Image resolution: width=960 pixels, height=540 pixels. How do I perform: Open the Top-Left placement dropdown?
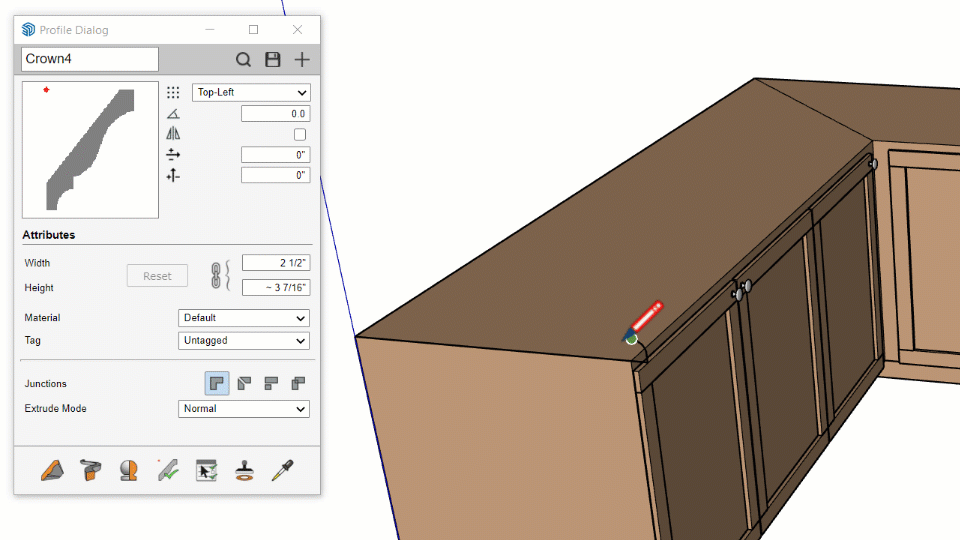(x=252, y=92)
